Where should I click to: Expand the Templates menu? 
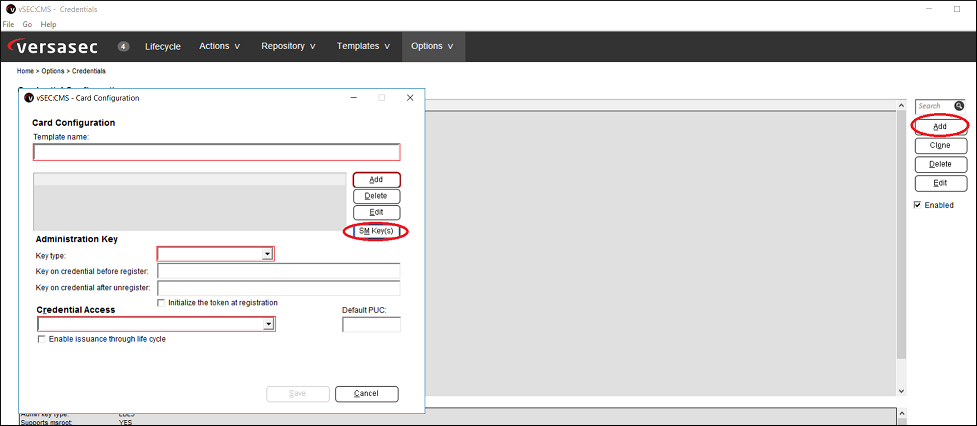tap(363, 46)
